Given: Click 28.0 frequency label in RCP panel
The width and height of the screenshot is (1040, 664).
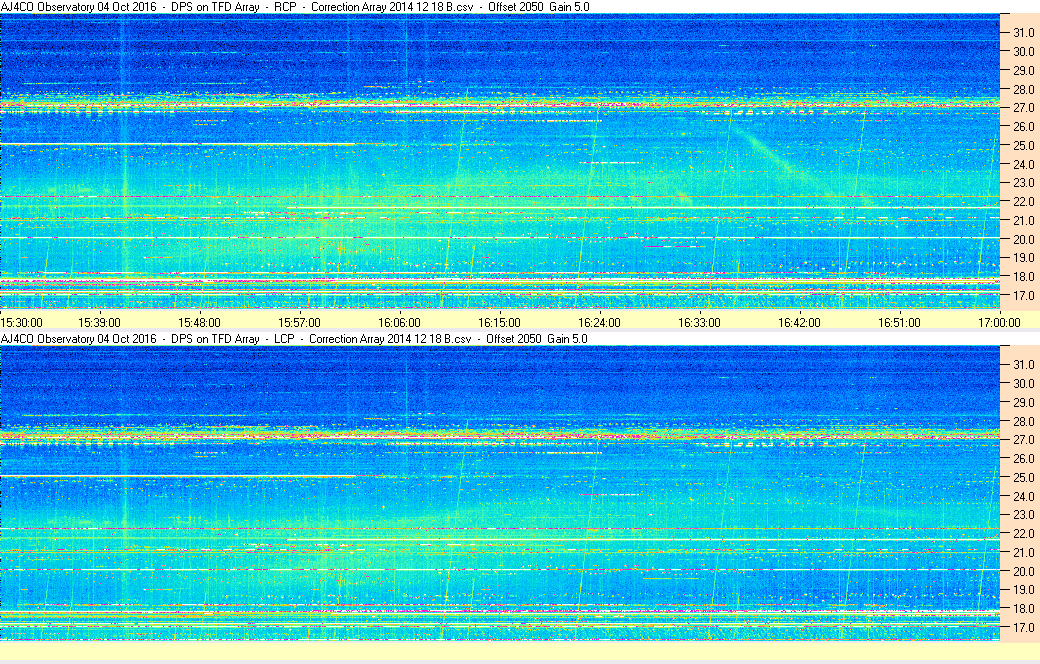Looking at the screenshot, I should [x=1020, y=89].
